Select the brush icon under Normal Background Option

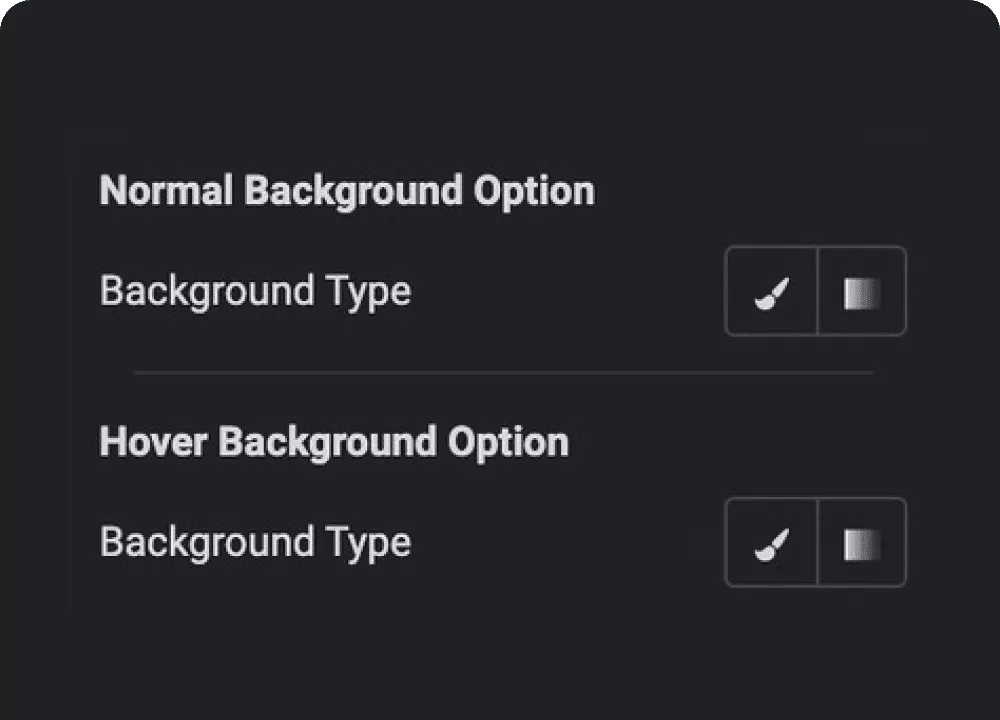pyautogui.click(x=771, y=291)
